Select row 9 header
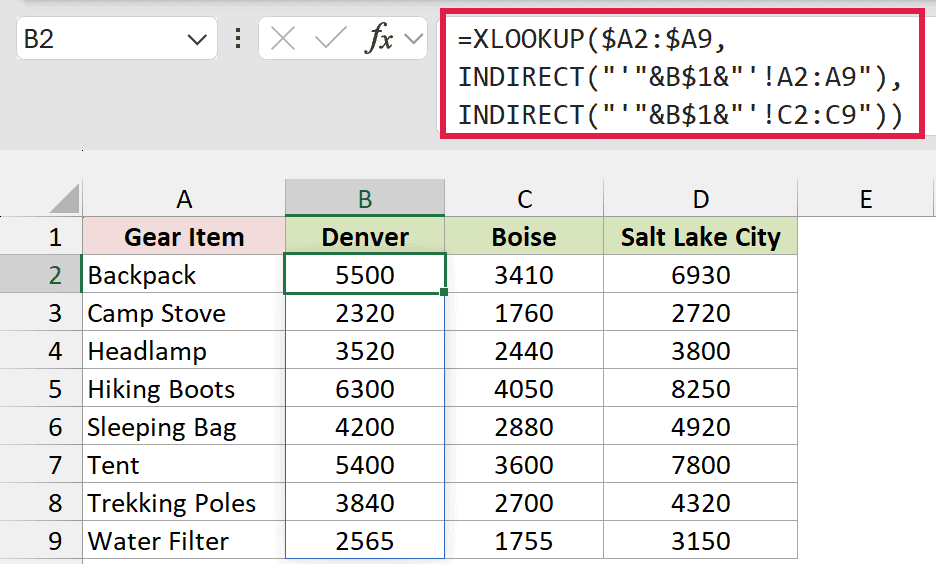 41,541
